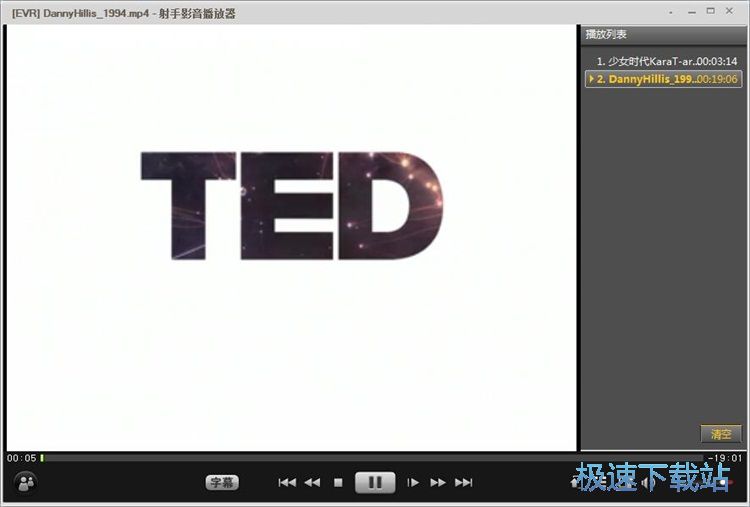Screen dimensions: 750x507
Task: Select playlist item 少女时代KaraT-ar
Action: coord(663,61)
